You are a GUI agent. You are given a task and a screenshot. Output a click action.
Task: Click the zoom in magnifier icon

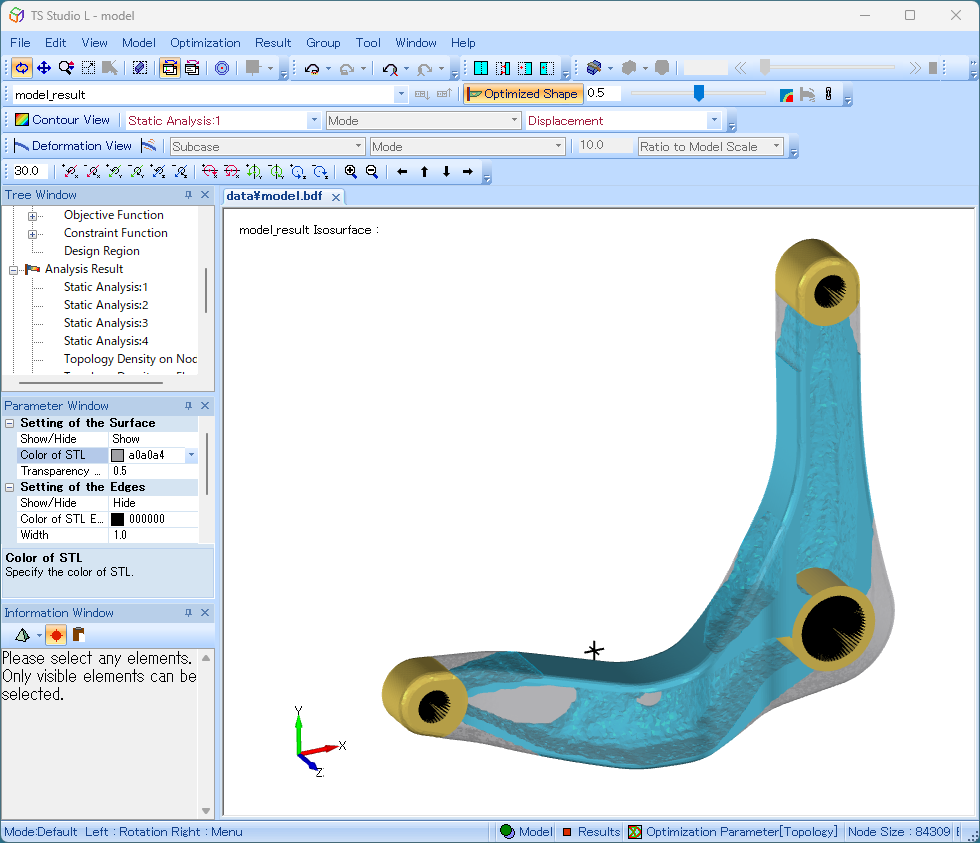(x=351, y=171)
